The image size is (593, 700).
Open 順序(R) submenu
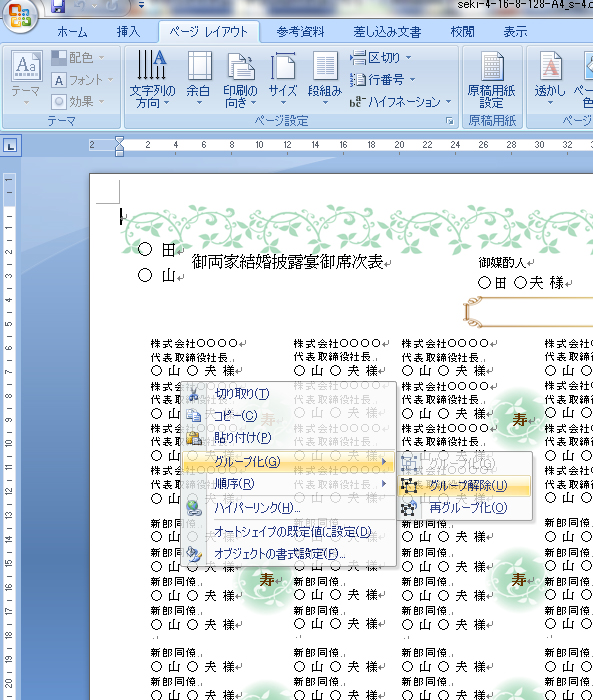click(288, 484)
